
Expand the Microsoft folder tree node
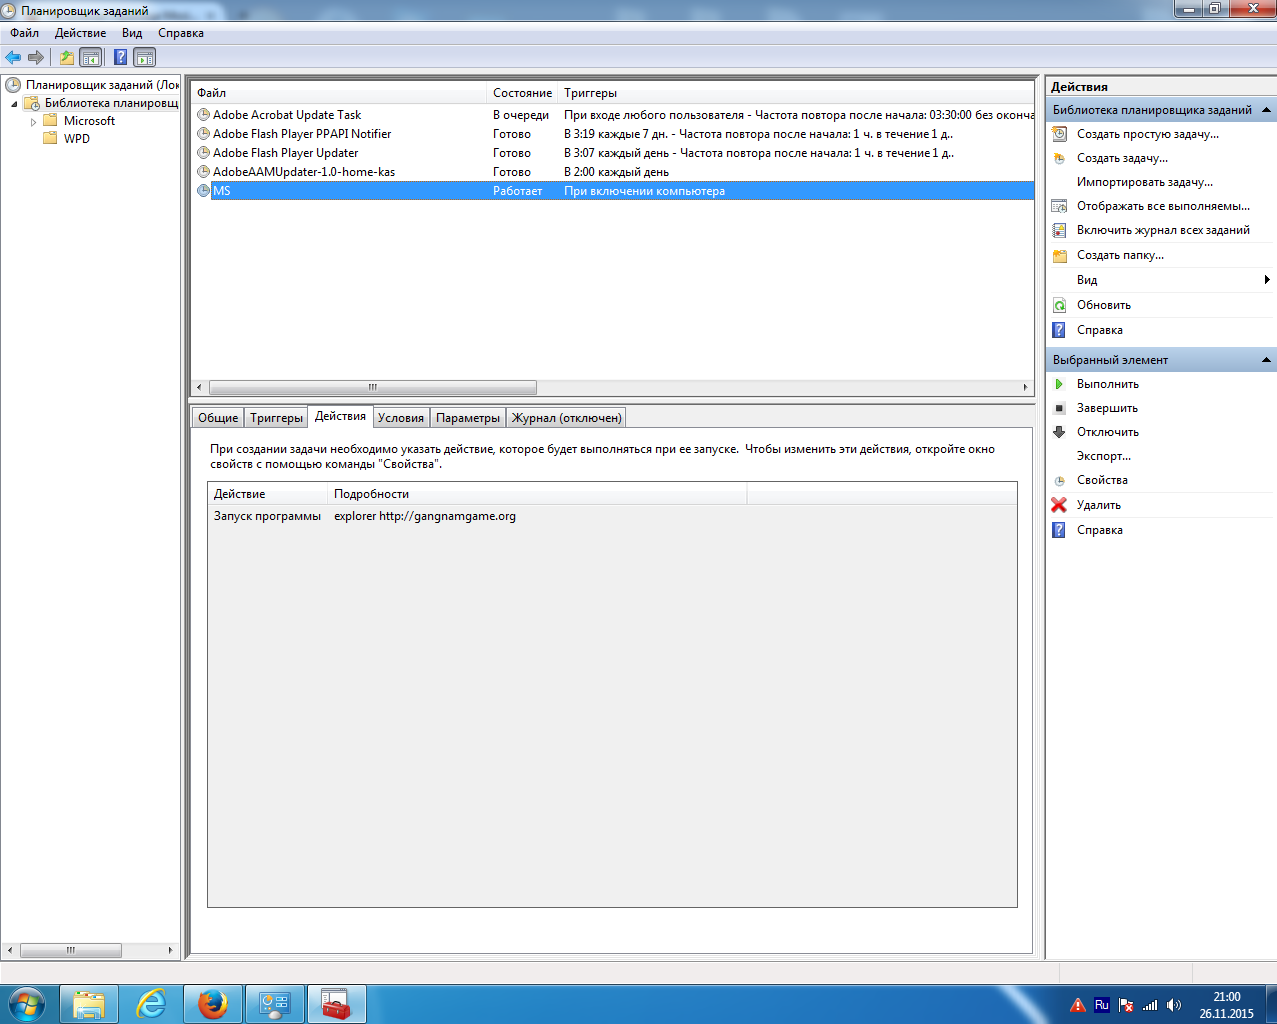(33, 122)
